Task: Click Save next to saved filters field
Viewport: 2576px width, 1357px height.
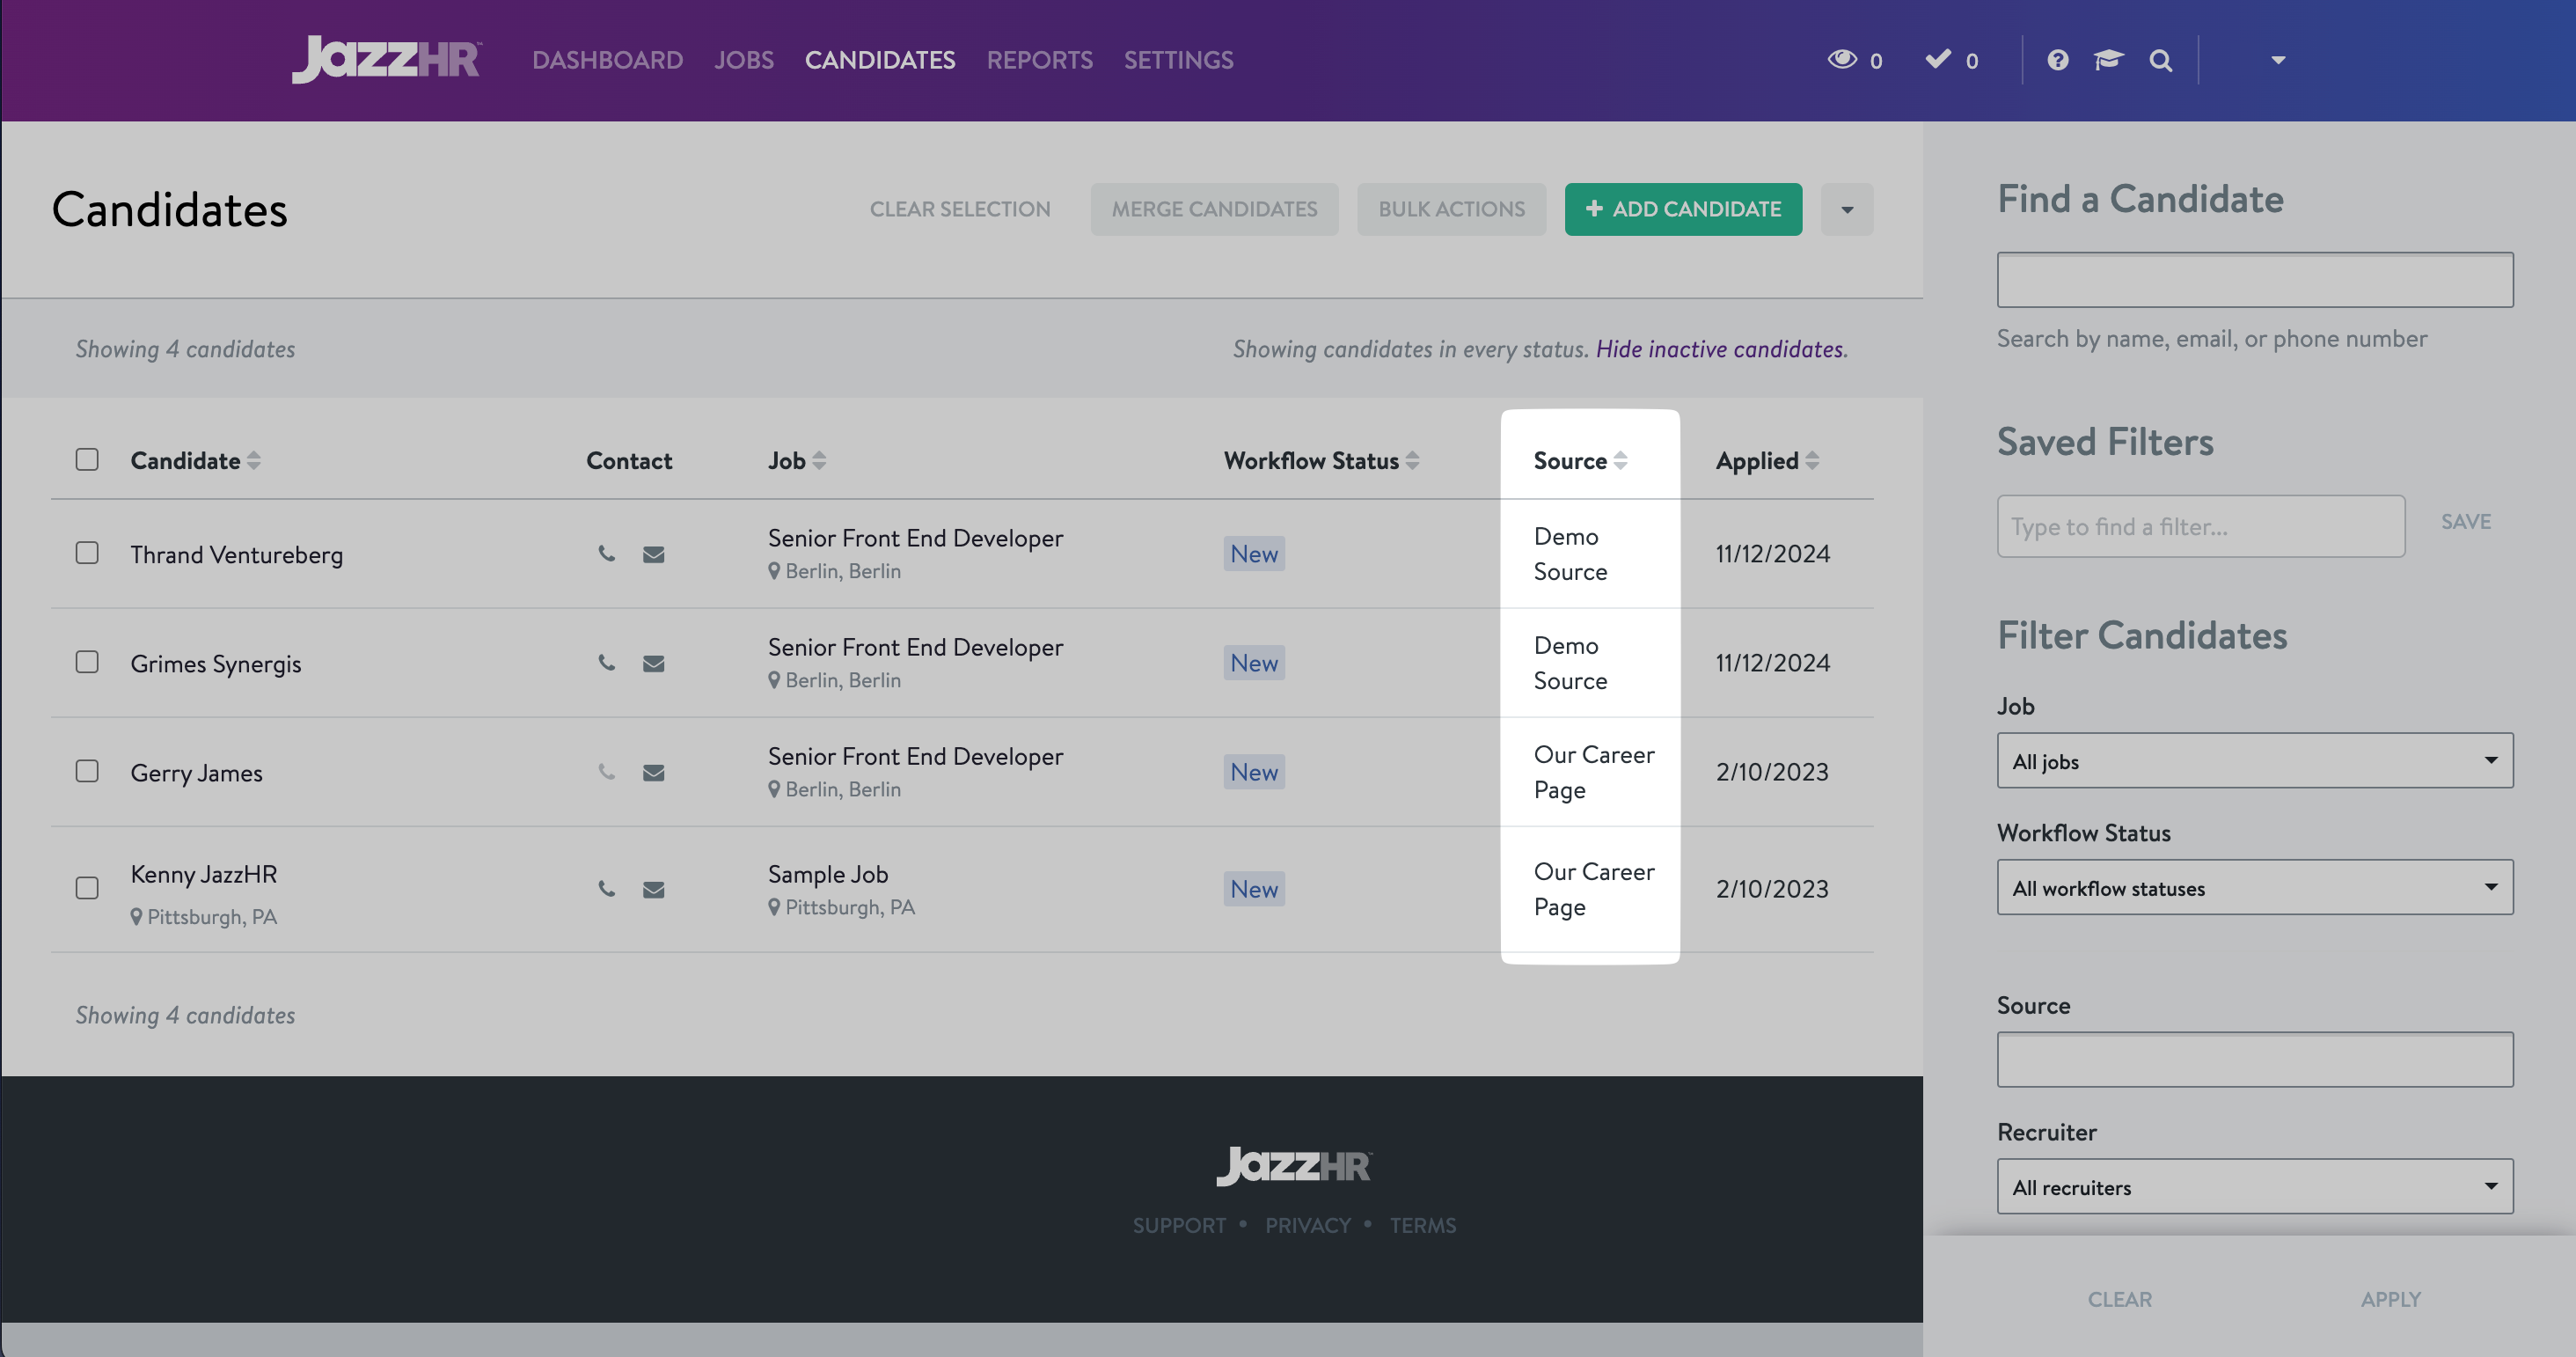Action: point(2466,522)
